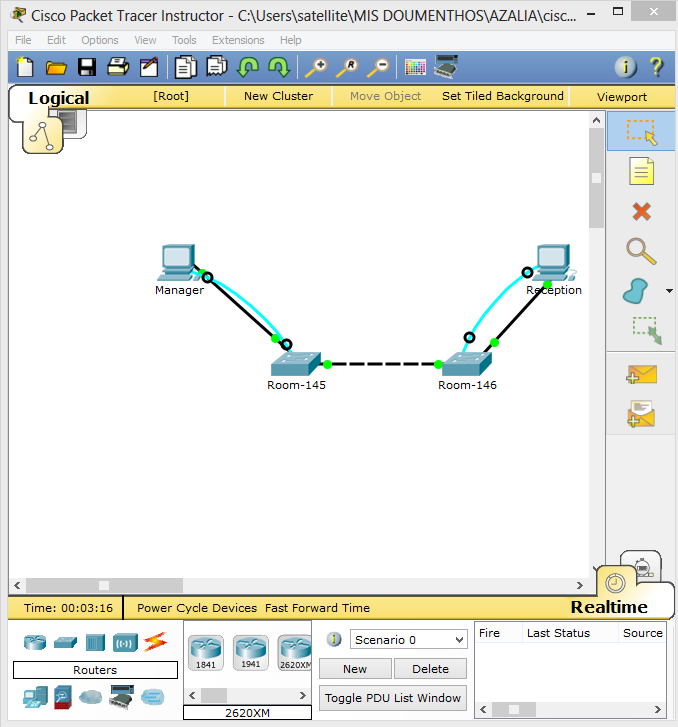
Task: Open the Activity Wizard icon
Action: [x=149, y=67]
